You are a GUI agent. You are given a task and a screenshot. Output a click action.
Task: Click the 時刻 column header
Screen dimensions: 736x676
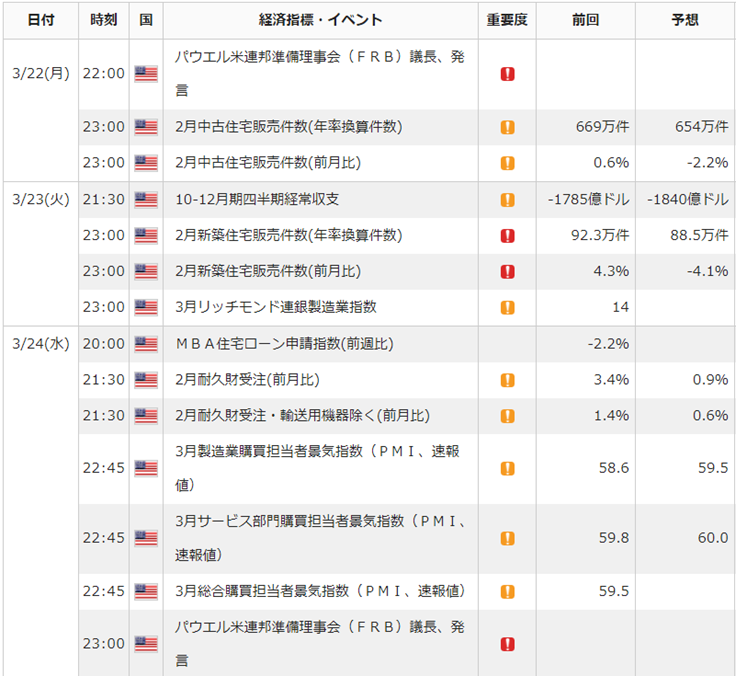tap(104, 20)
